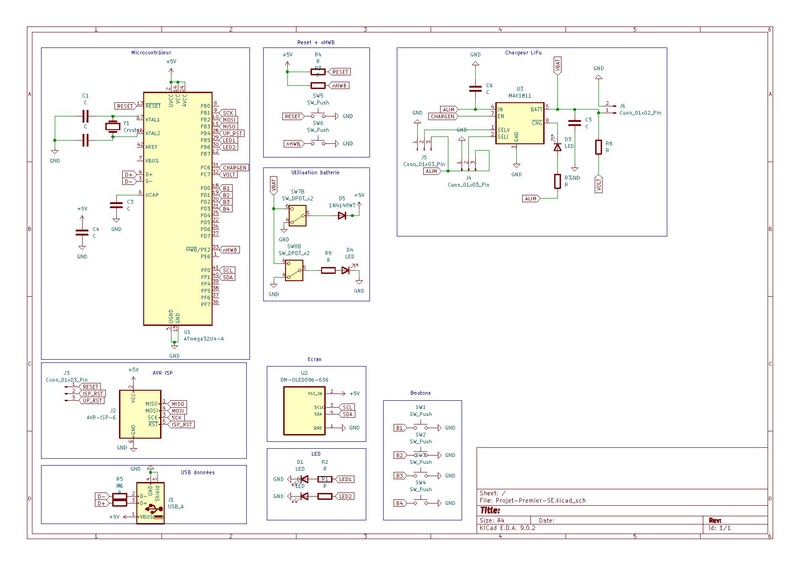The height and width of the screenshot is (566, 800).
Task: Click resistor R4 in the Reset block
Action: [x=318, y=72]
